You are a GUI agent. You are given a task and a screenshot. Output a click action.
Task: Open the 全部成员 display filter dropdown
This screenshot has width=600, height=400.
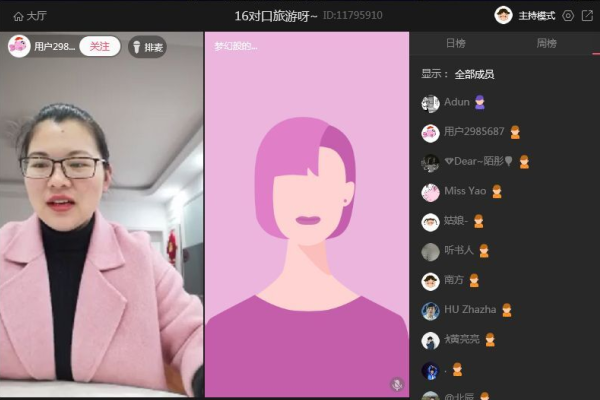(474, 74)
